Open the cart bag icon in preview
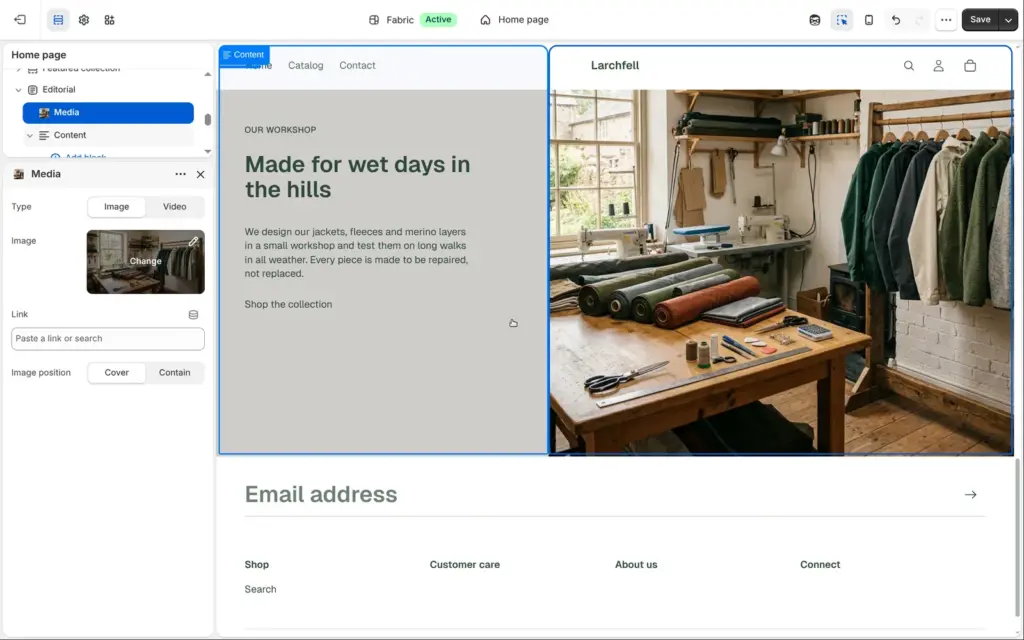Screen dimensions: 1024x640 click(x=970, y=65)
